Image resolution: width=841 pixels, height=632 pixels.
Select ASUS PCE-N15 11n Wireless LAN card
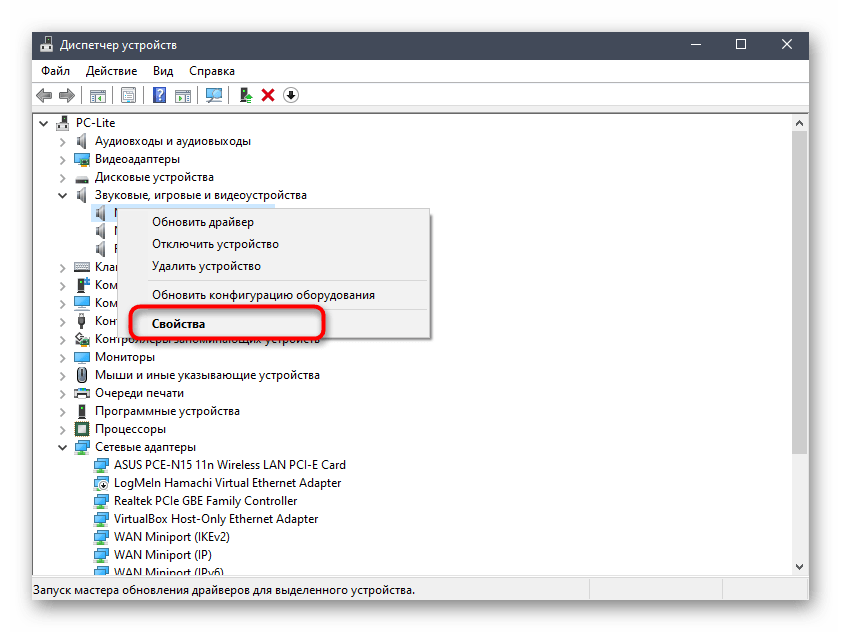click(x=230, y=465)
